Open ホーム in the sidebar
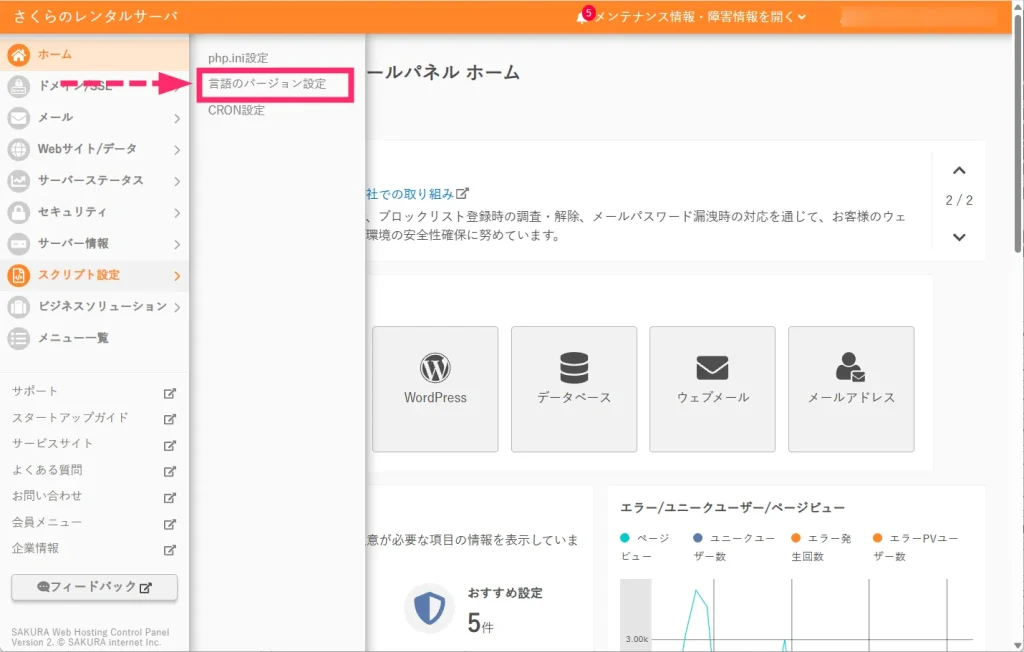This screenshot has width=1024, height=652. click(x=95, y=54)
